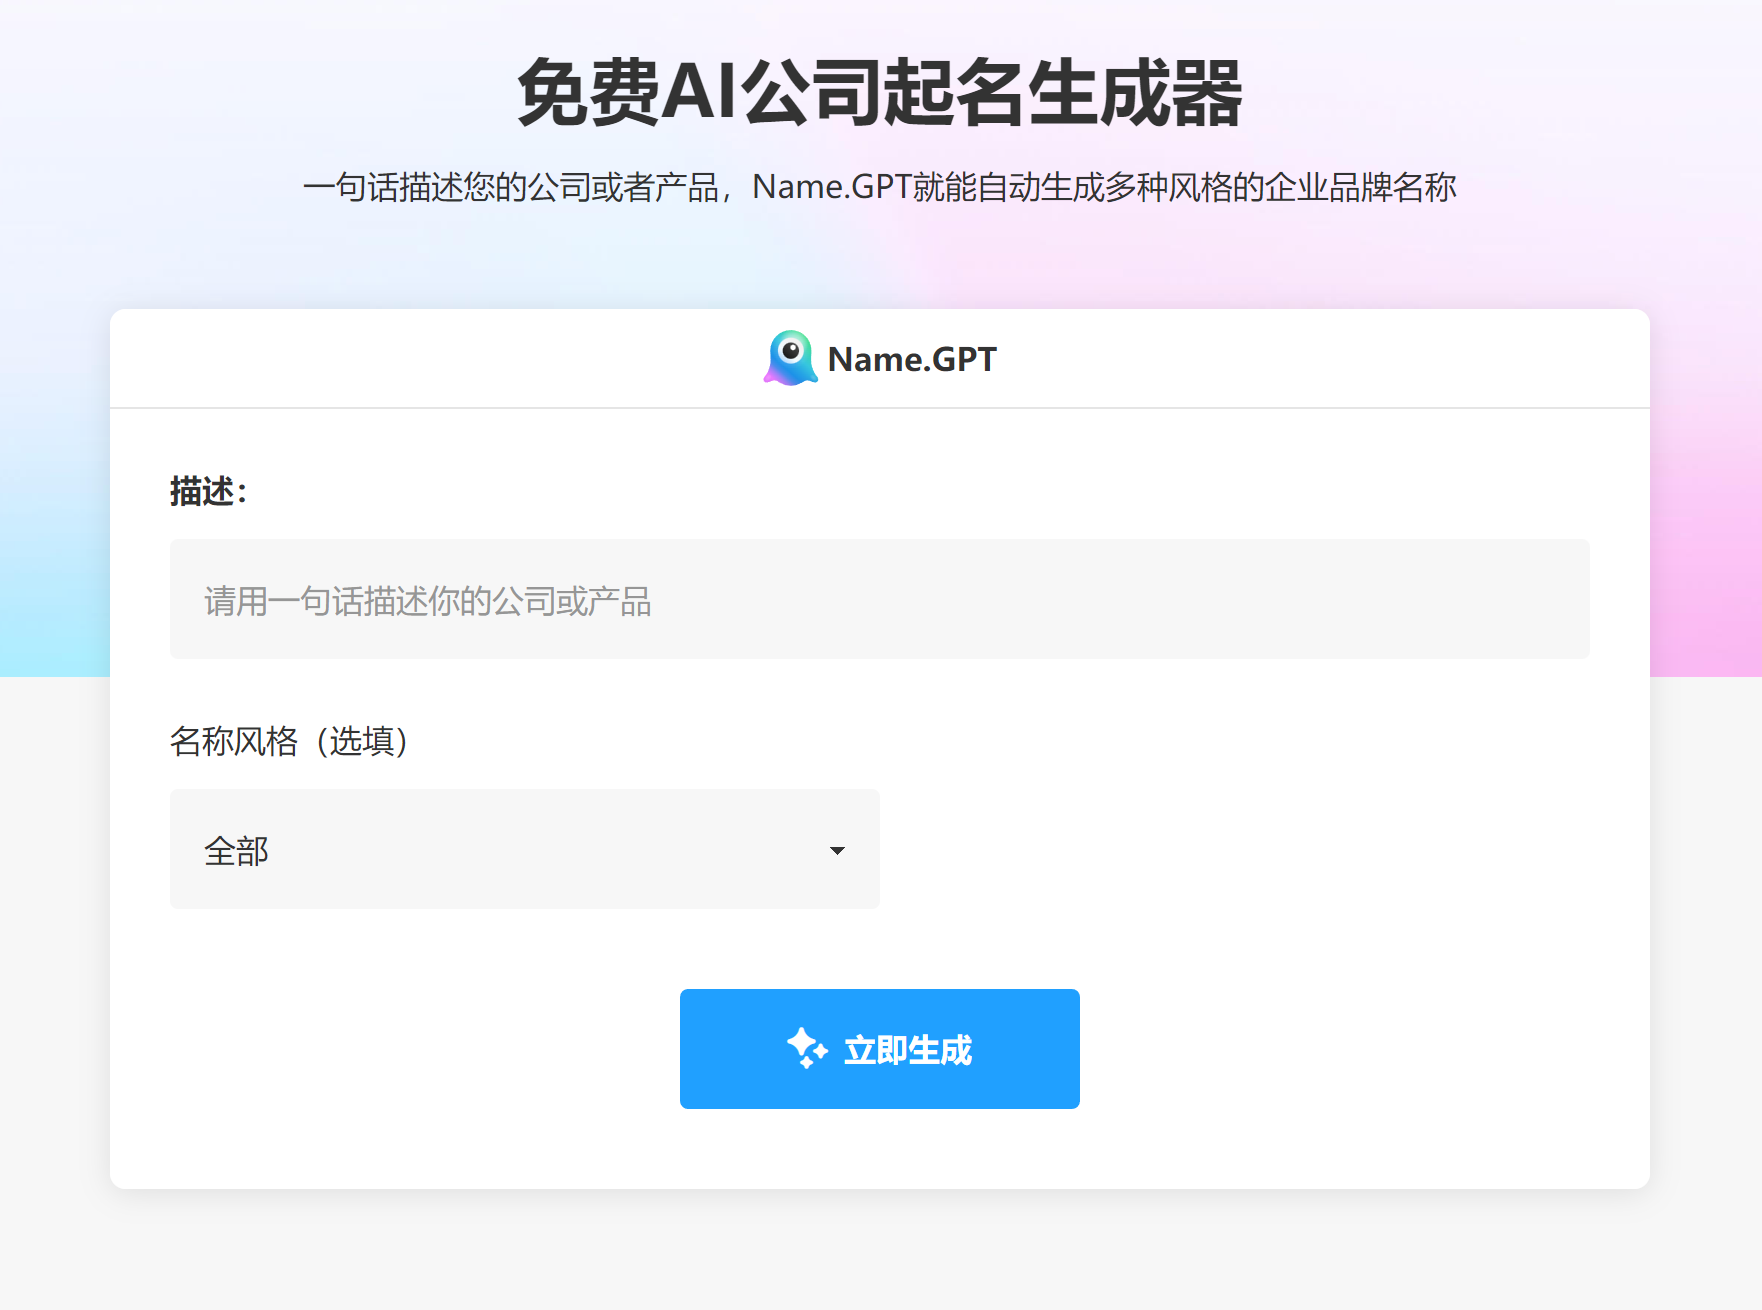Click the subtitle starting with 一句话描述您的公司
The width and height of the screenshot is (1762, 1310).
click(880, 187)
